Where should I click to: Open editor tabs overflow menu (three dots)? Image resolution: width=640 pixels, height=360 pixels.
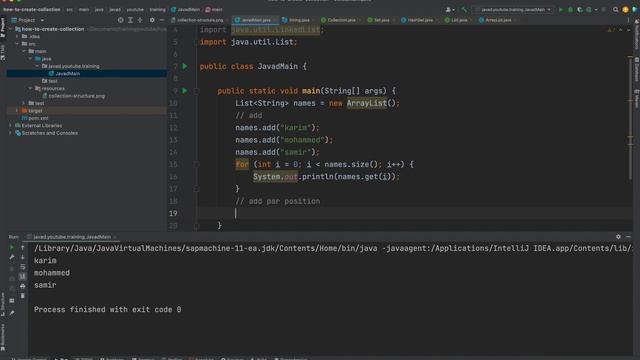coord(628,20)
